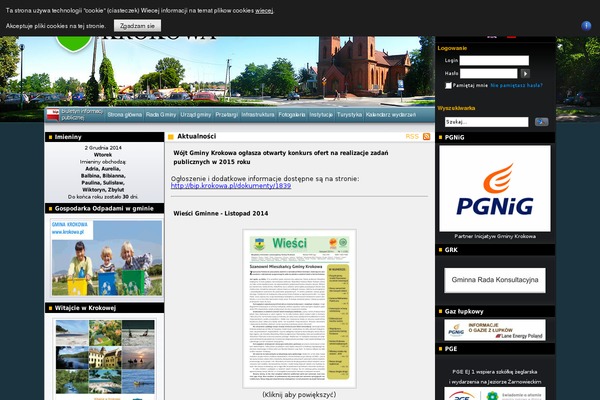Click the blue info icon in cookie bar
The height and width of the screenshot is (400, 600).
click(586, 26)
